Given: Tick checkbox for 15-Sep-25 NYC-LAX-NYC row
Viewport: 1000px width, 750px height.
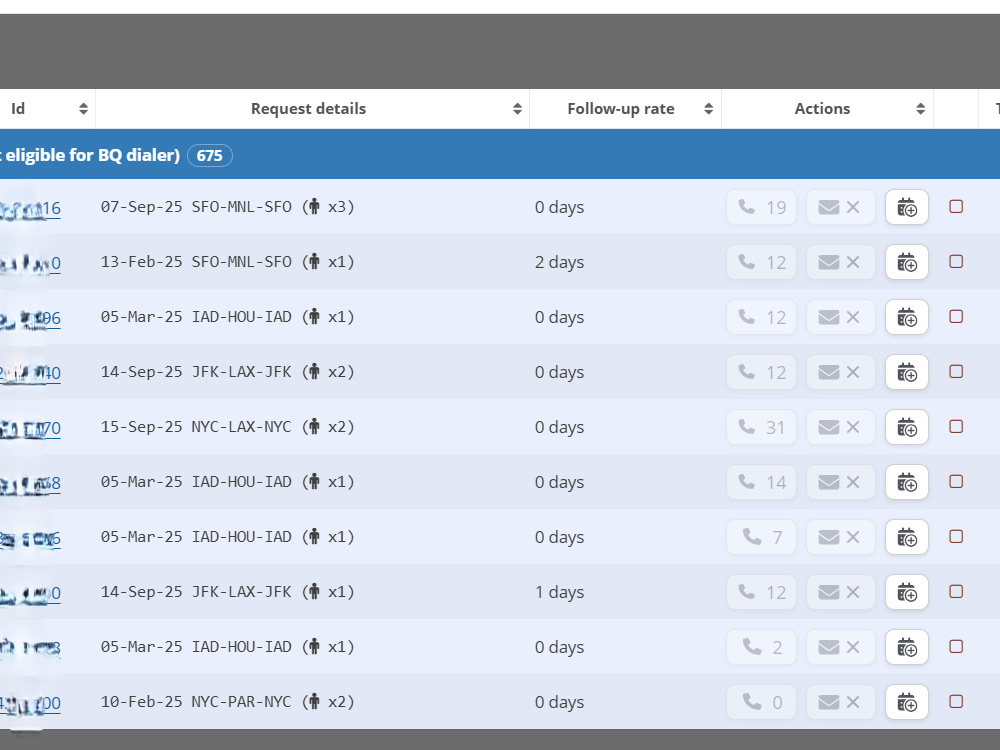Looking at the screenshot, I should point(956,427).
